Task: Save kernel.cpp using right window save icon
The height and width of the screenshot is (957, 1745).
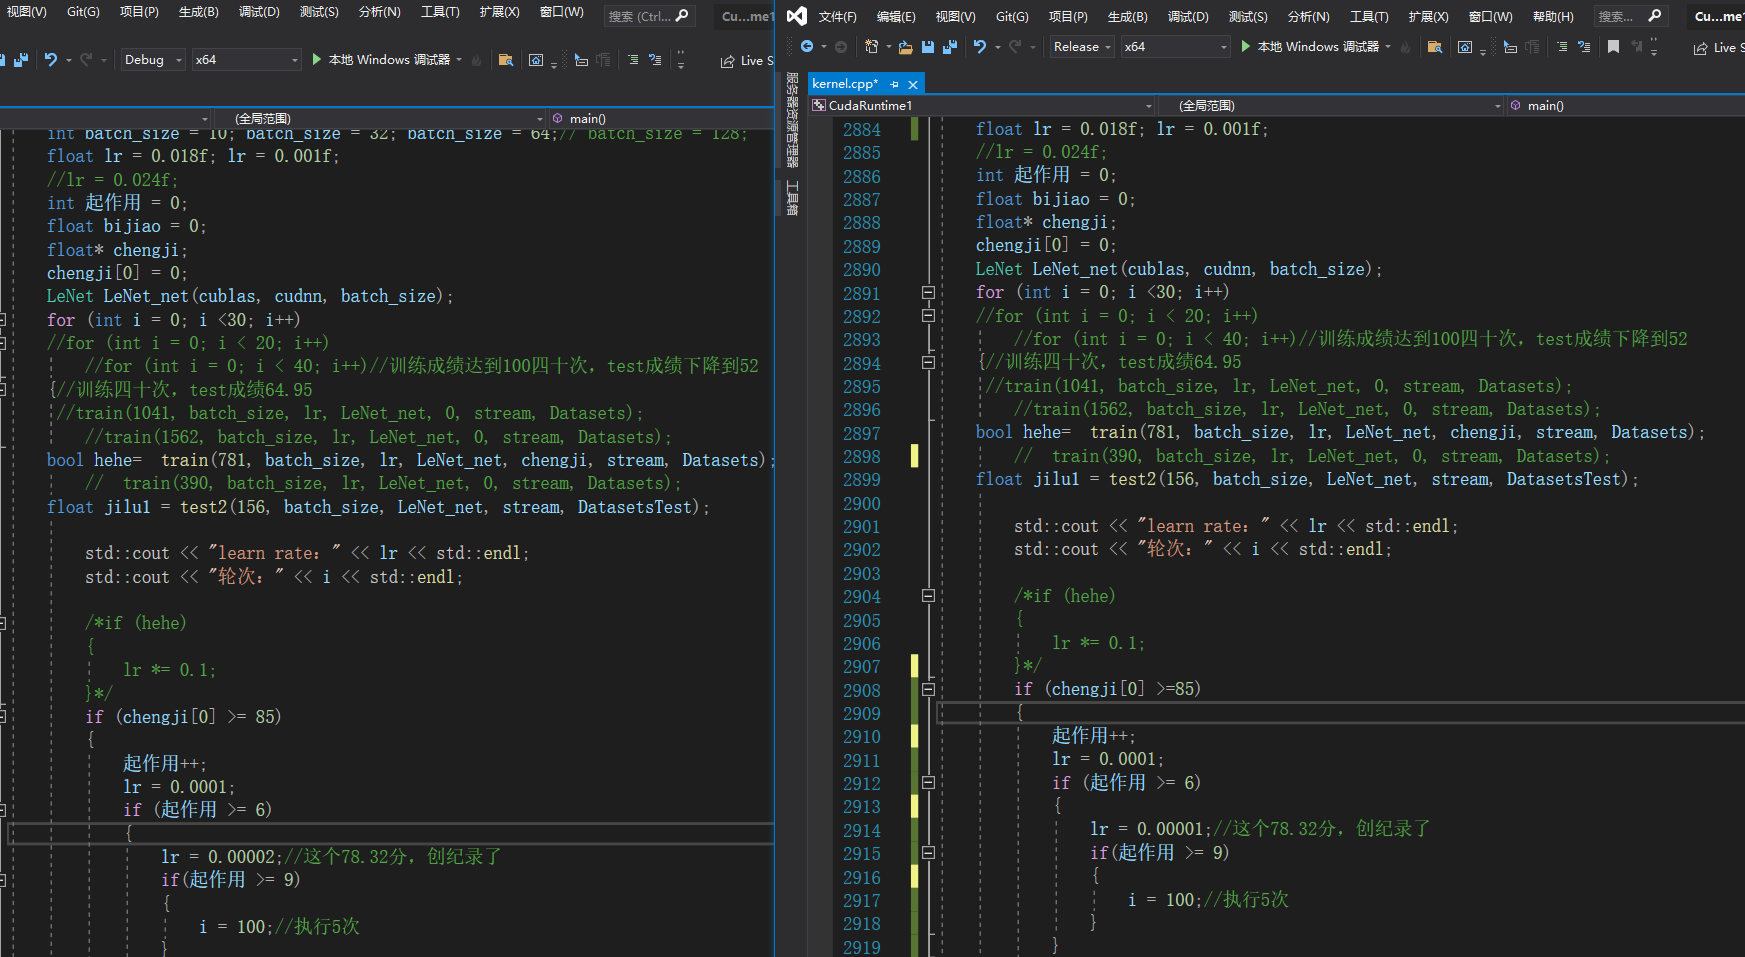Action: click(927, 47)
